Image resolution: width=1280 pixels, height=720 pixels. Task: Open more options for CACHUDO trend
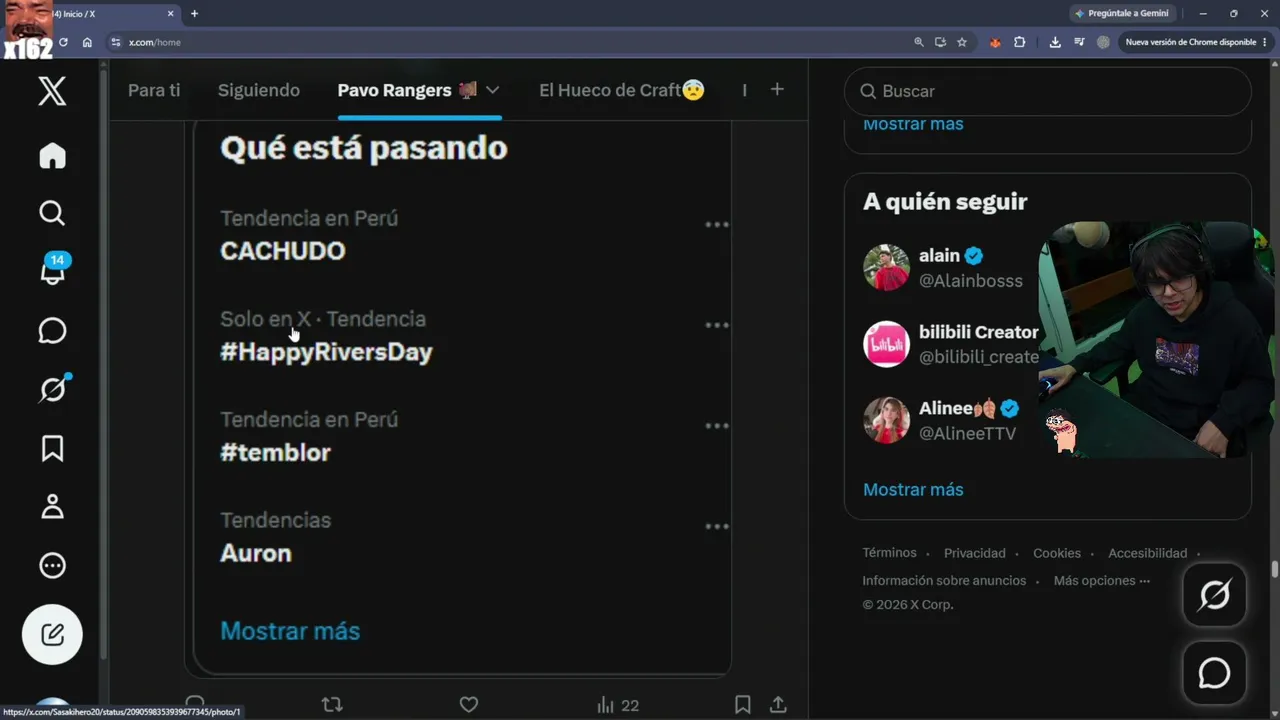(x=717, y=225)
